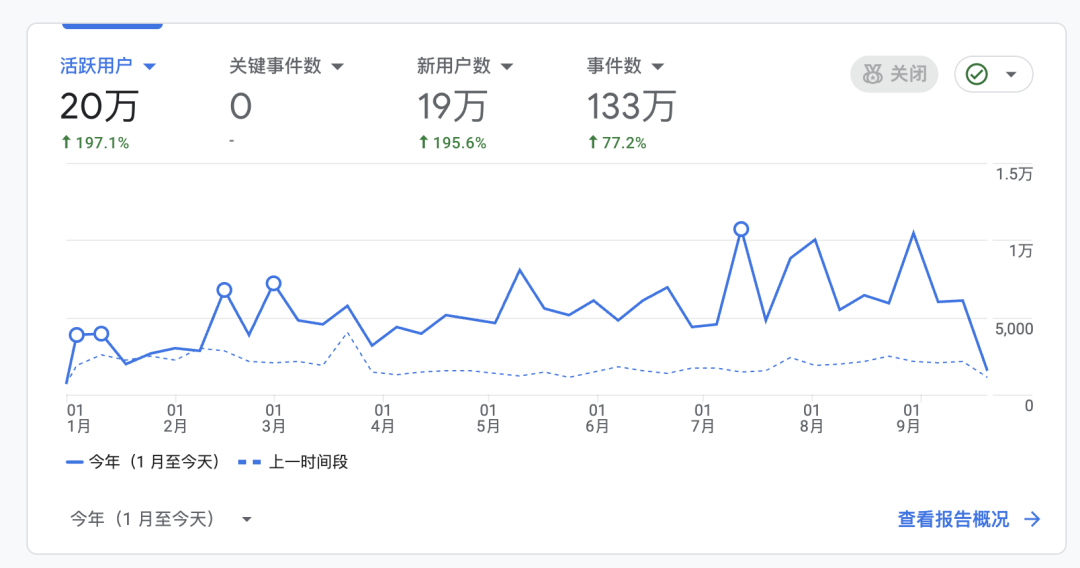
Task: Click the medal icon on 关闭 button
Action: pyautogui.click(x=873, y=74)
